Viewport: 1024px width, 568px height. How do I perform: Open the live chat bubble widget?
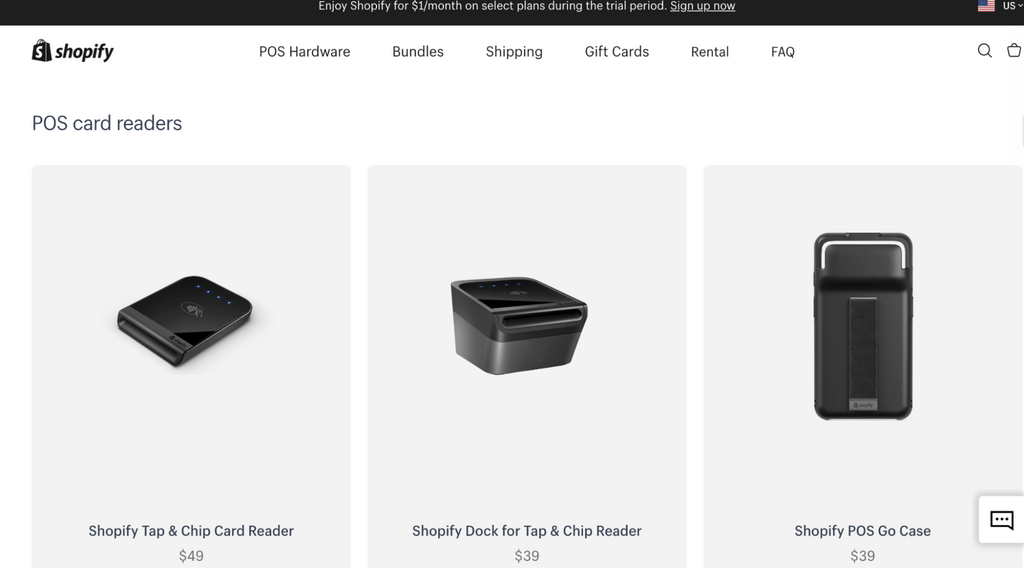[x=1001, y=520]
